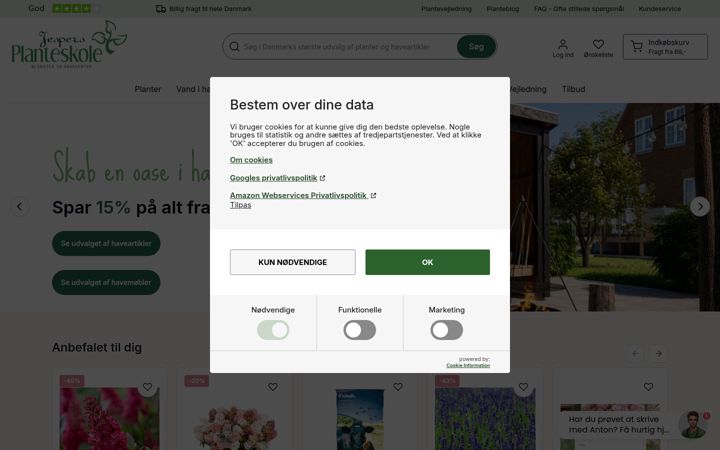Image resolution: width=720 pixels, height=450 pixels.
Task: Click Tilpas to customize cookies
Action: pyautogui.click(x=241, y=205)
